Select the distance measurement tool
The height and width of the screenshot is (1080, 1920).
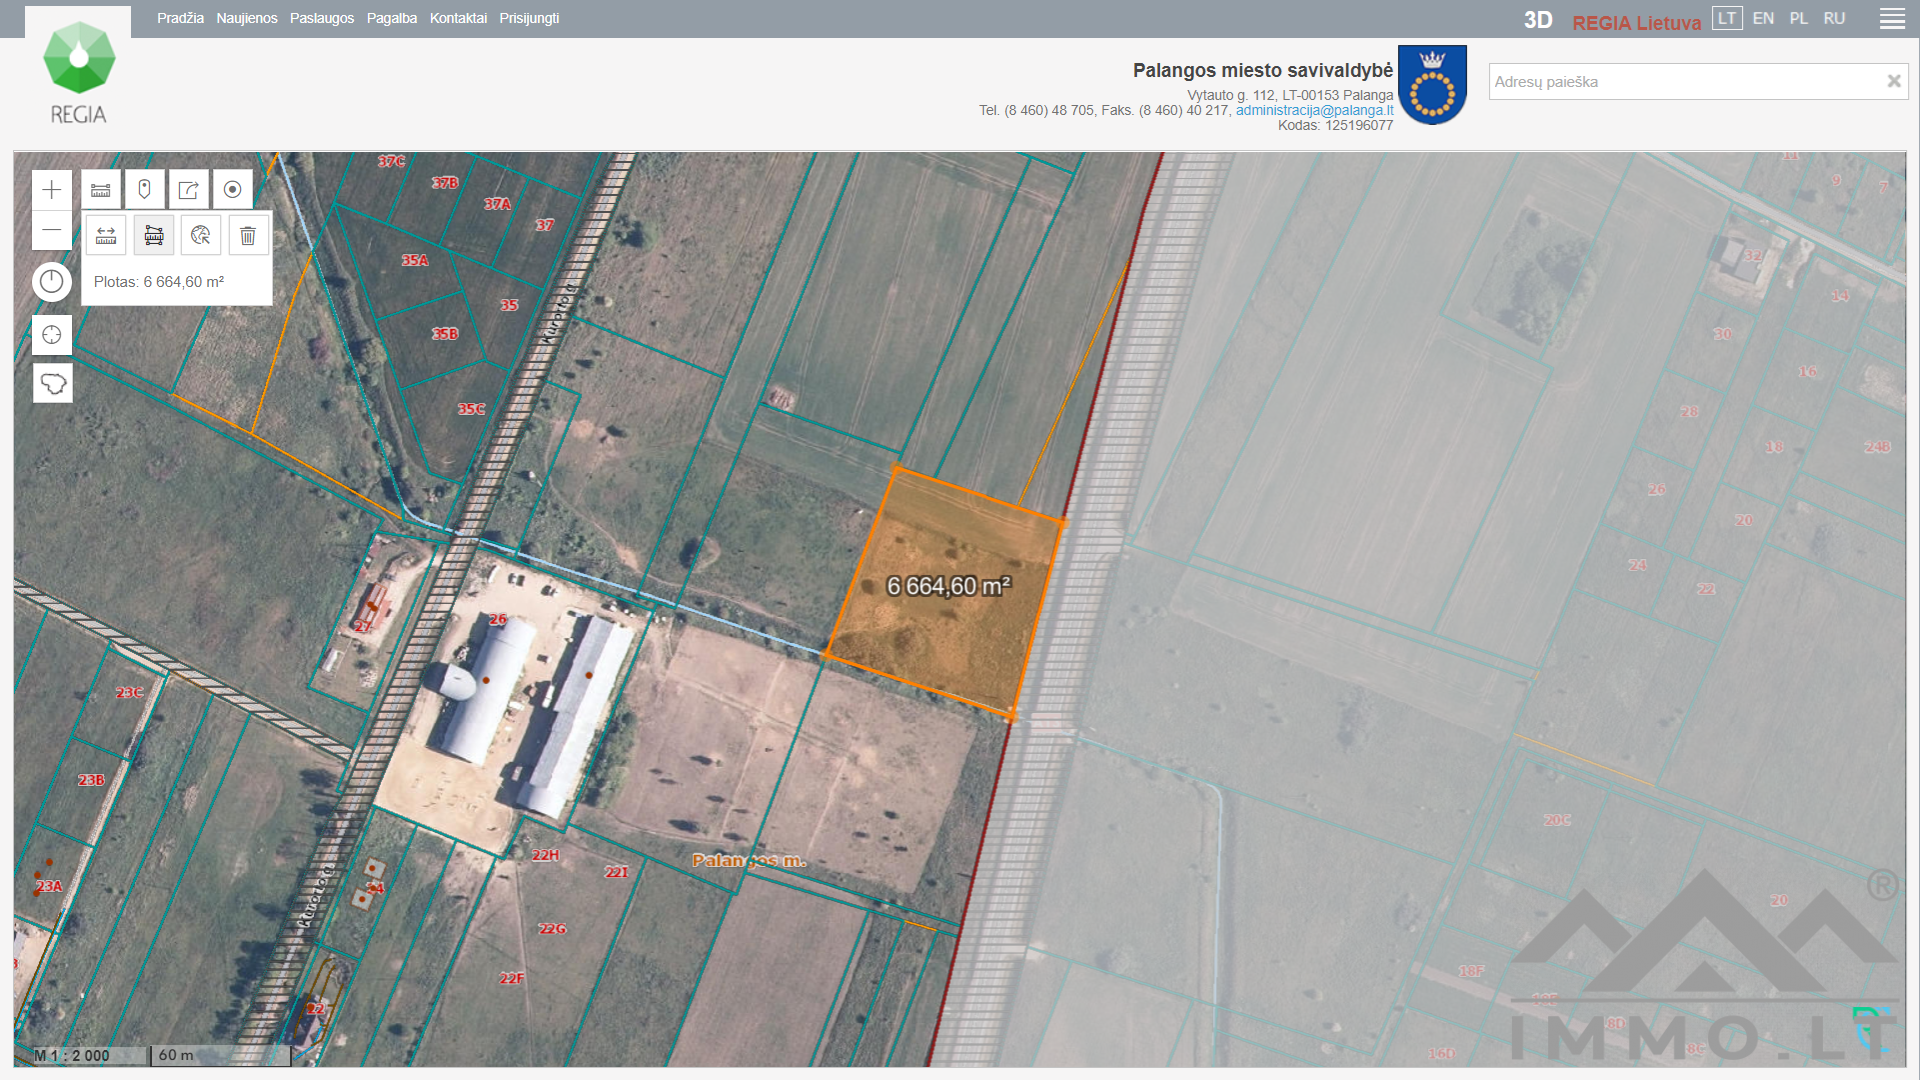[106, 236]
